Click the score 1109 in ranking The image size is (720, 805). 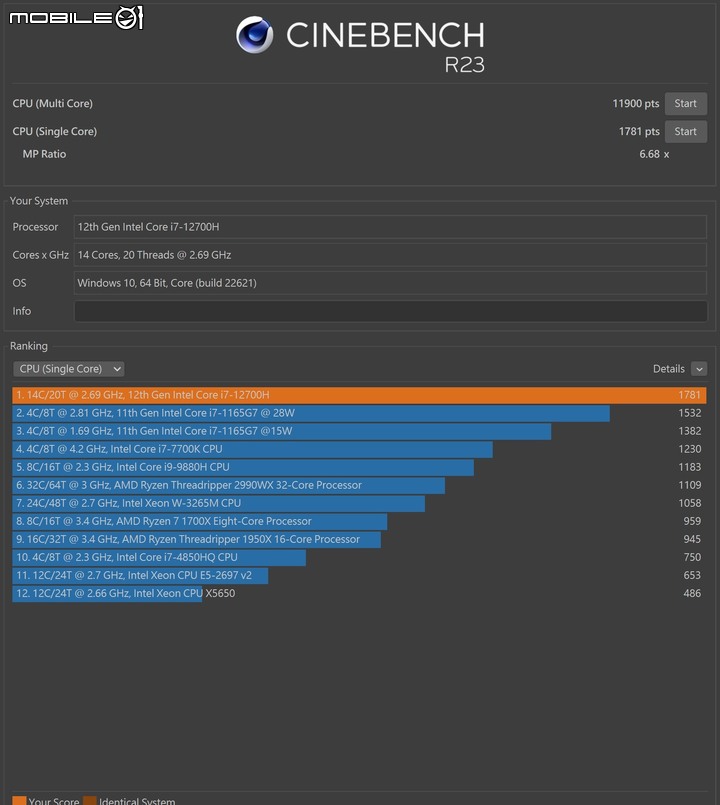(x=690, y=485)
